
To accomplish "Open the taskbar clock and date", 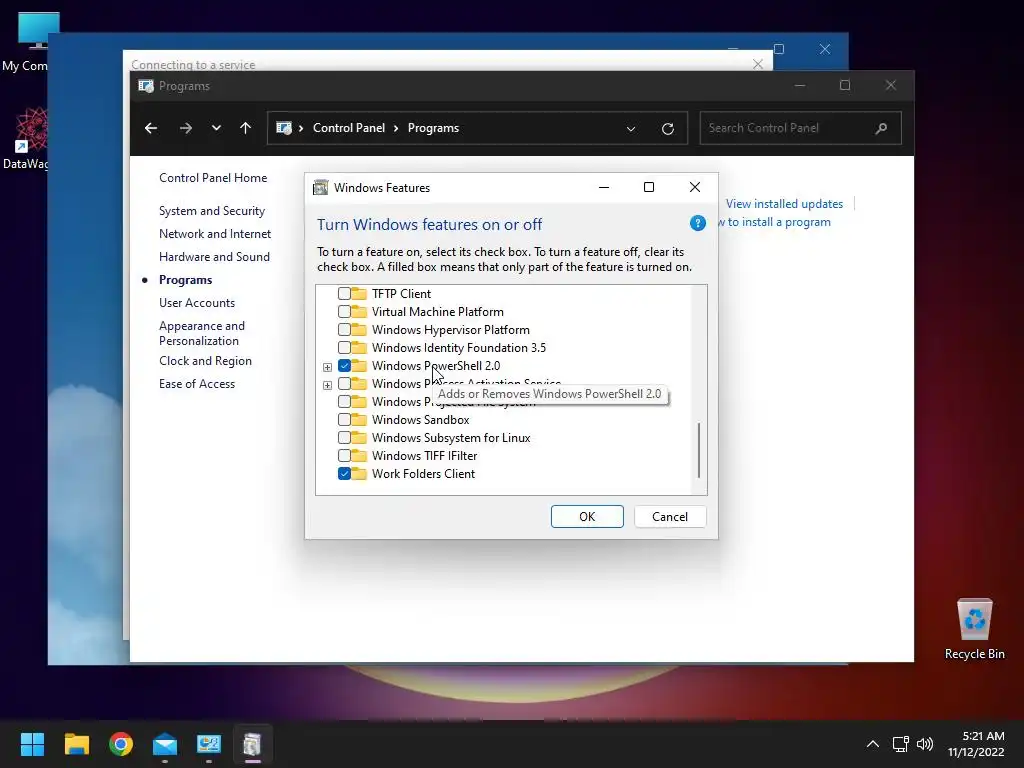I will point(976,744).
